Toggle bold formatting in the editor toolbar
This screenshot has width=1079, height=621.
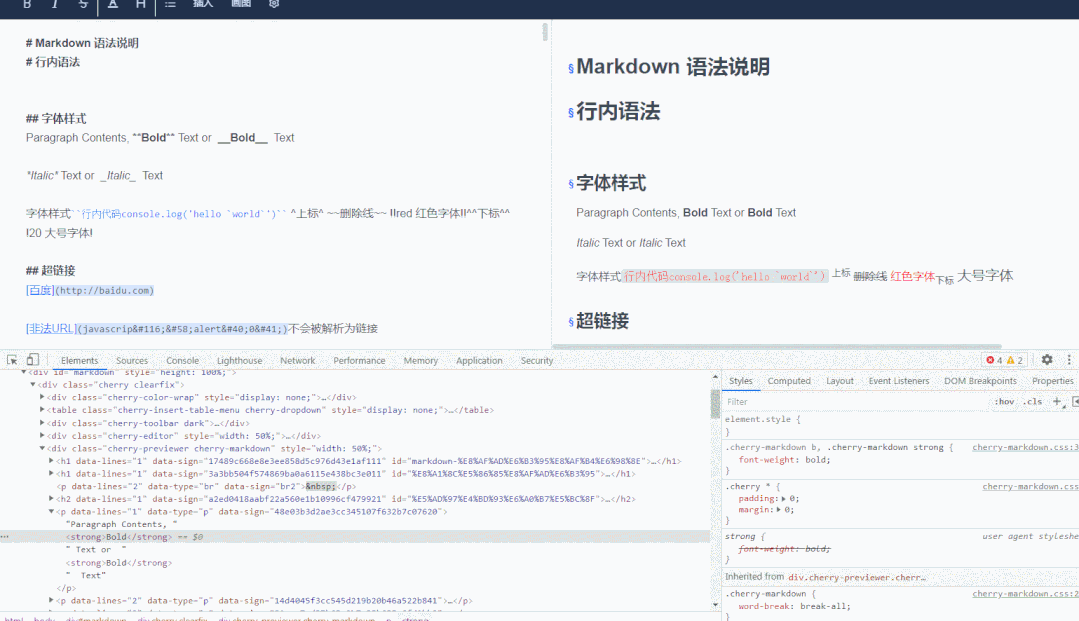(27, 4)
